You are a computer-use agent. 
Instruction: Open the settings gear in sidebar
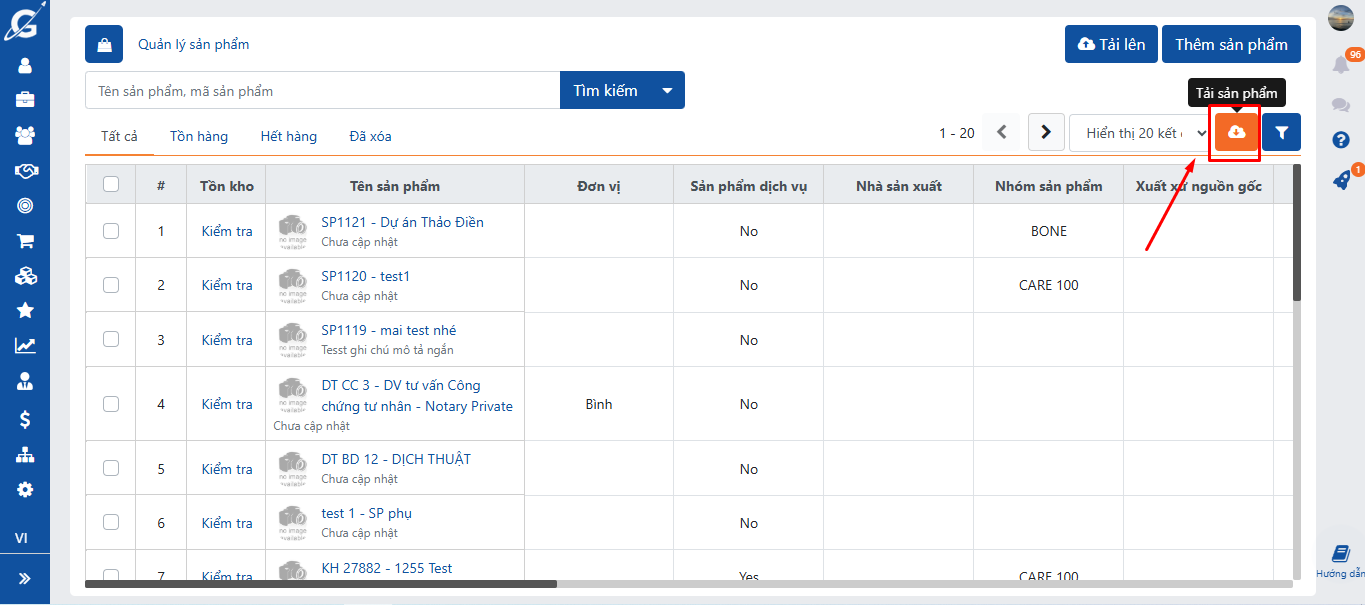tap(25, 490)
